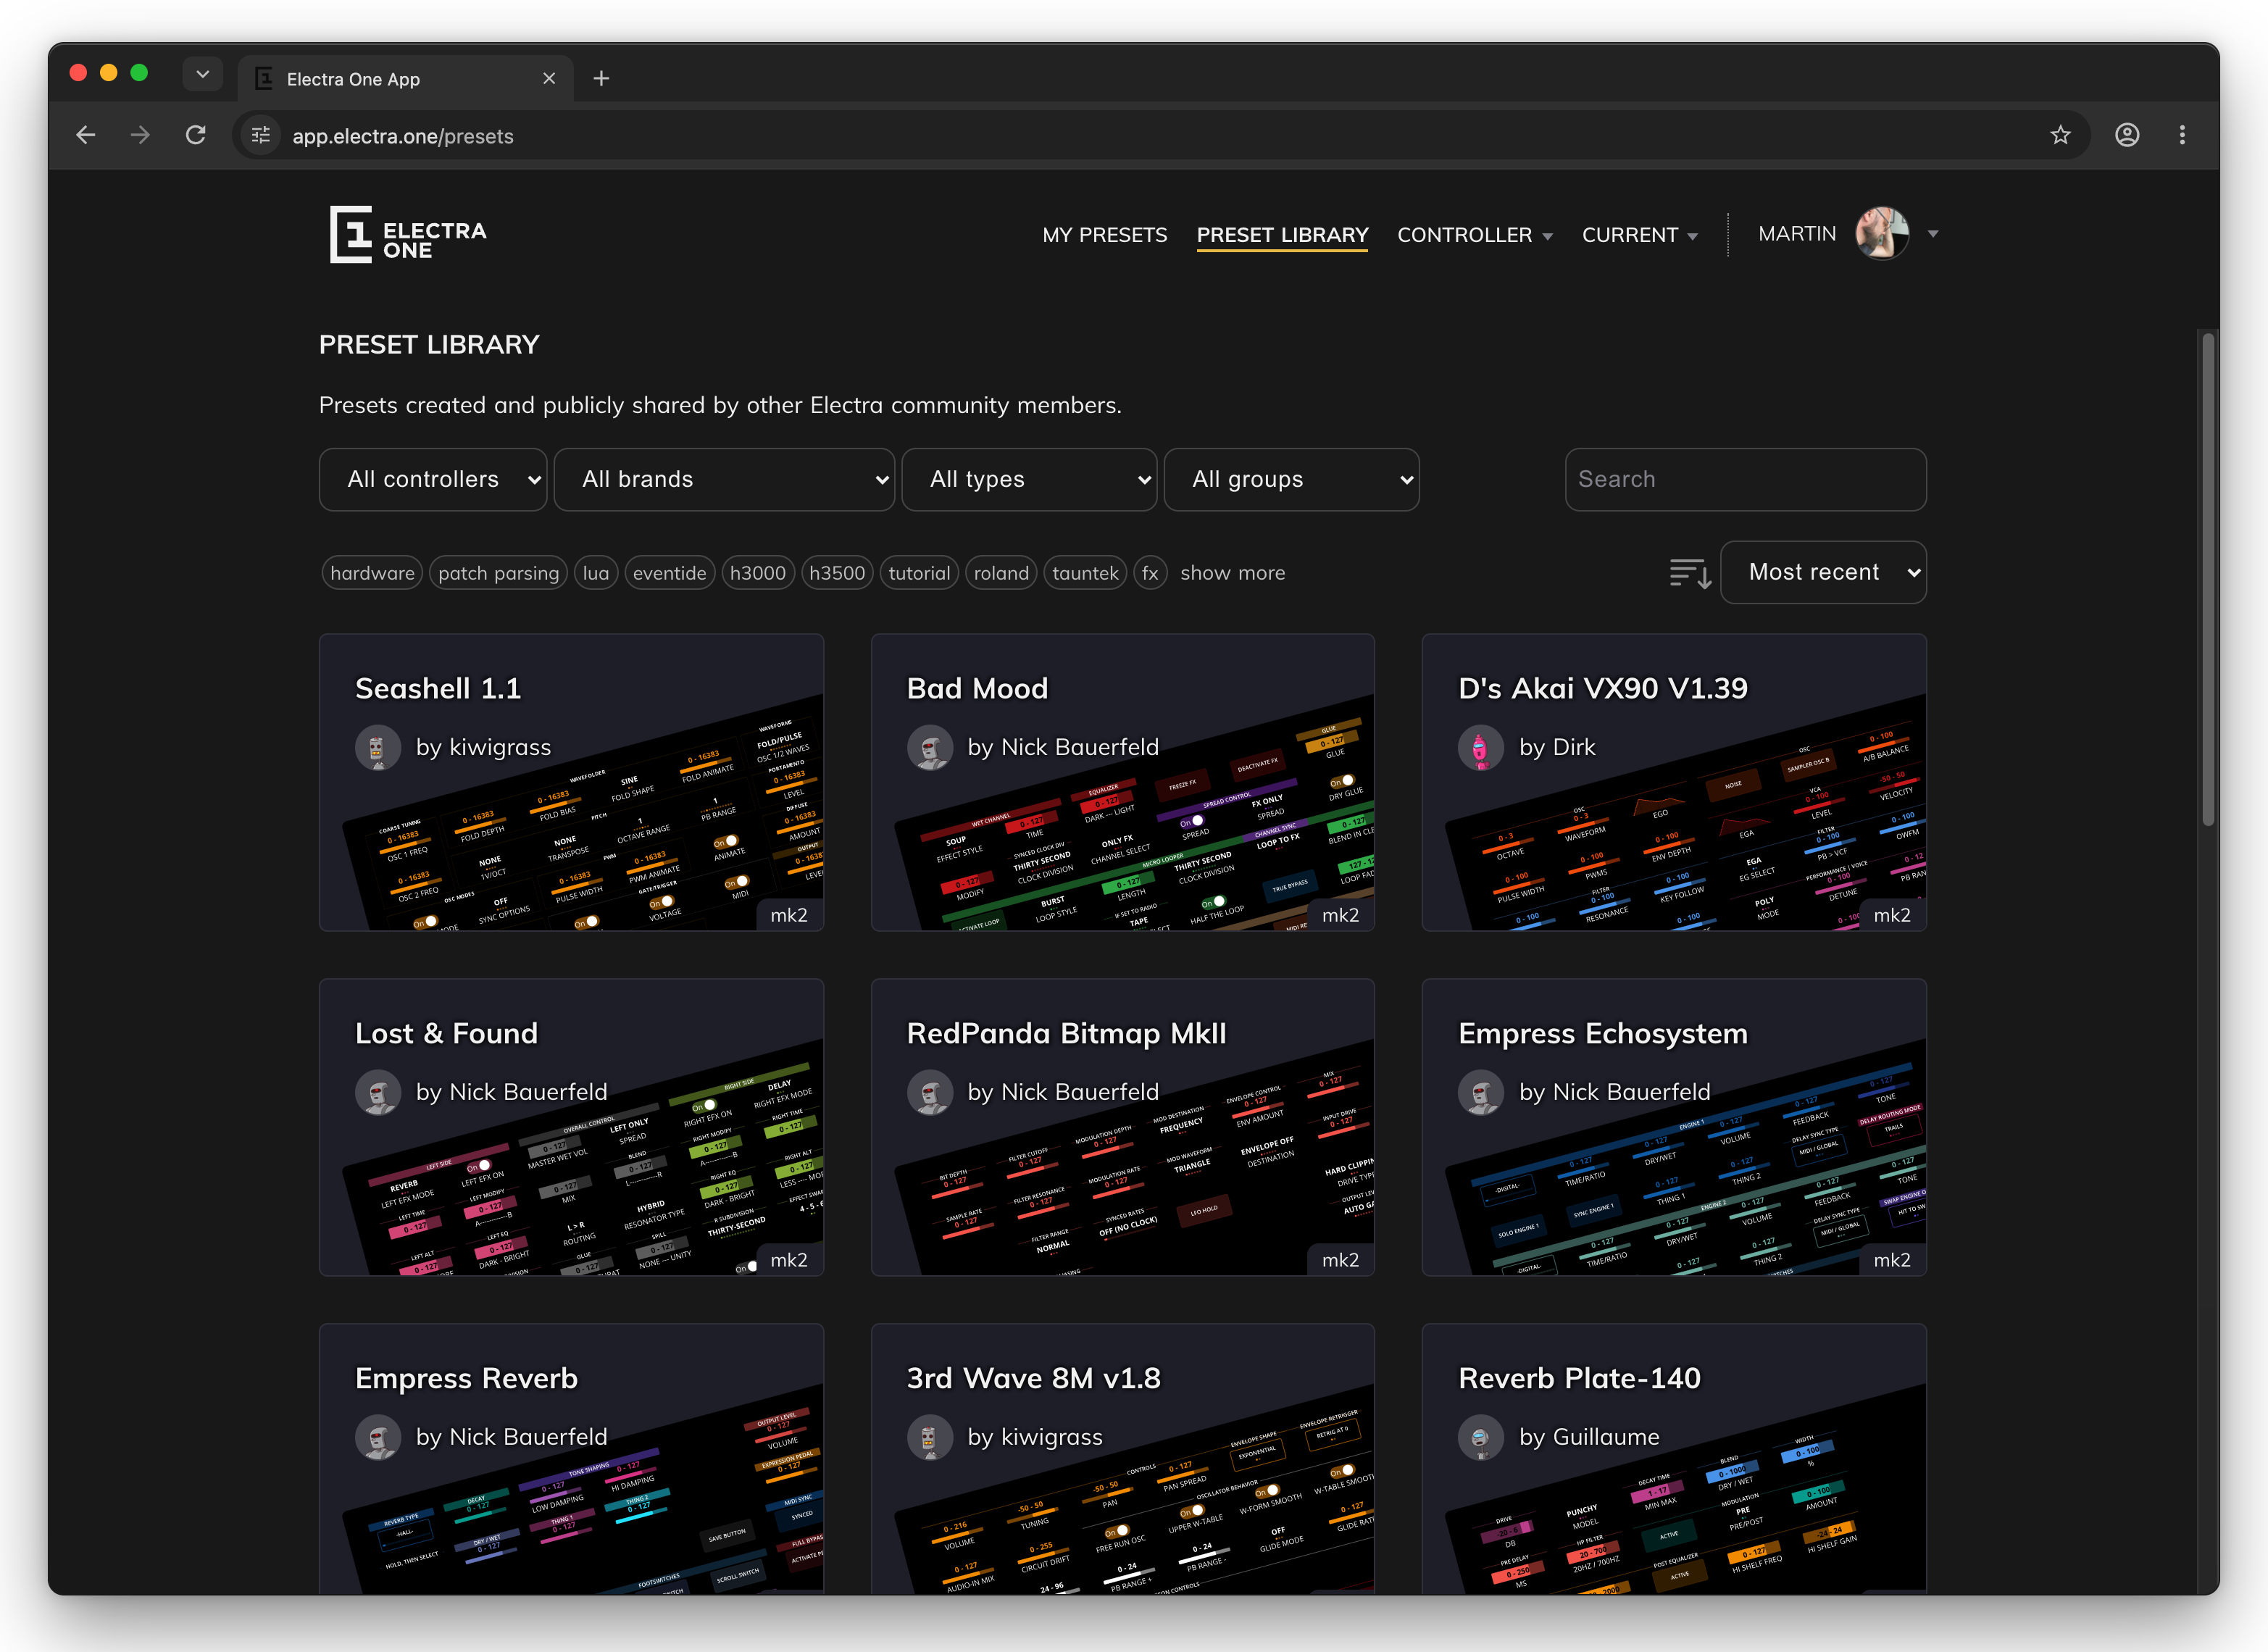Click Dirk's avatar on Akai VX90 card
Image resolution: width=2268 pixels, height=1652 pixels.
[1481, 747]
